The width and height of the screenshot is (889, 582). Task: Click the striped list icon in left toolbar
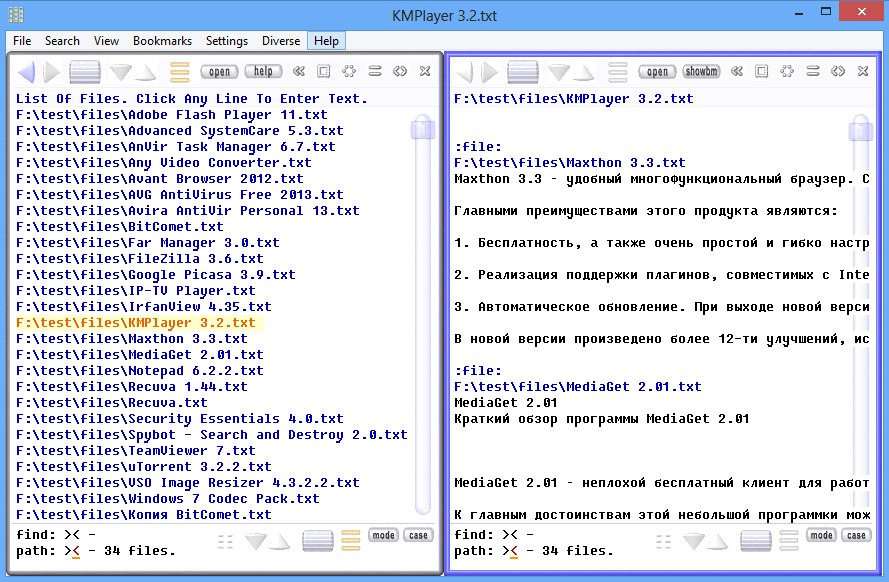[x=85, y=72]
